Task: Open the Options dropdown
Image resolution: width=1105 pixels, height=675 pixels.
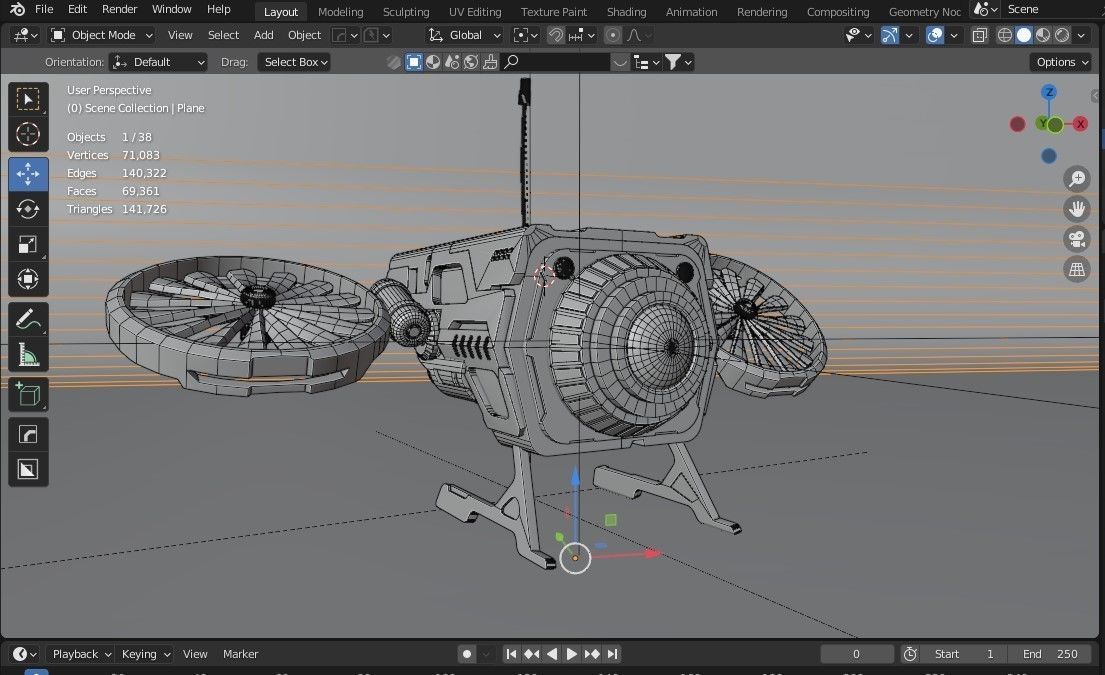Action: pyautogui.click(x=1061, y=62)
